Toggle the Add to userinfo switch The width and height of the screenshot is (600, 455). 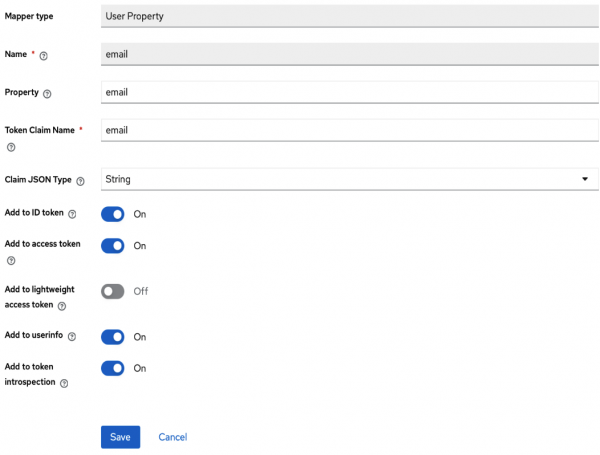(x=112, y=337)
